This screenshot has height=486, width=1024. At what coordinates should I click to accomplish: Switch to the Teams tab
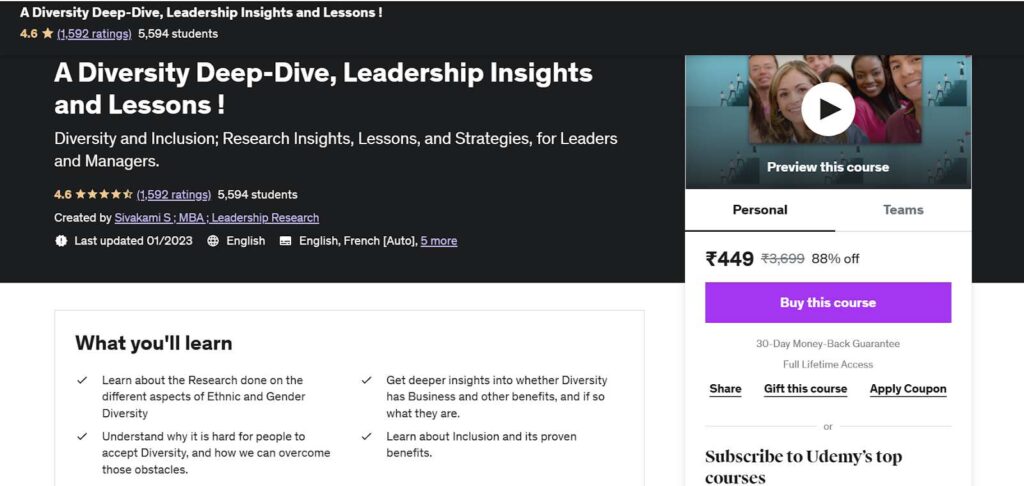pyautogui.click(x=903, y=210)
